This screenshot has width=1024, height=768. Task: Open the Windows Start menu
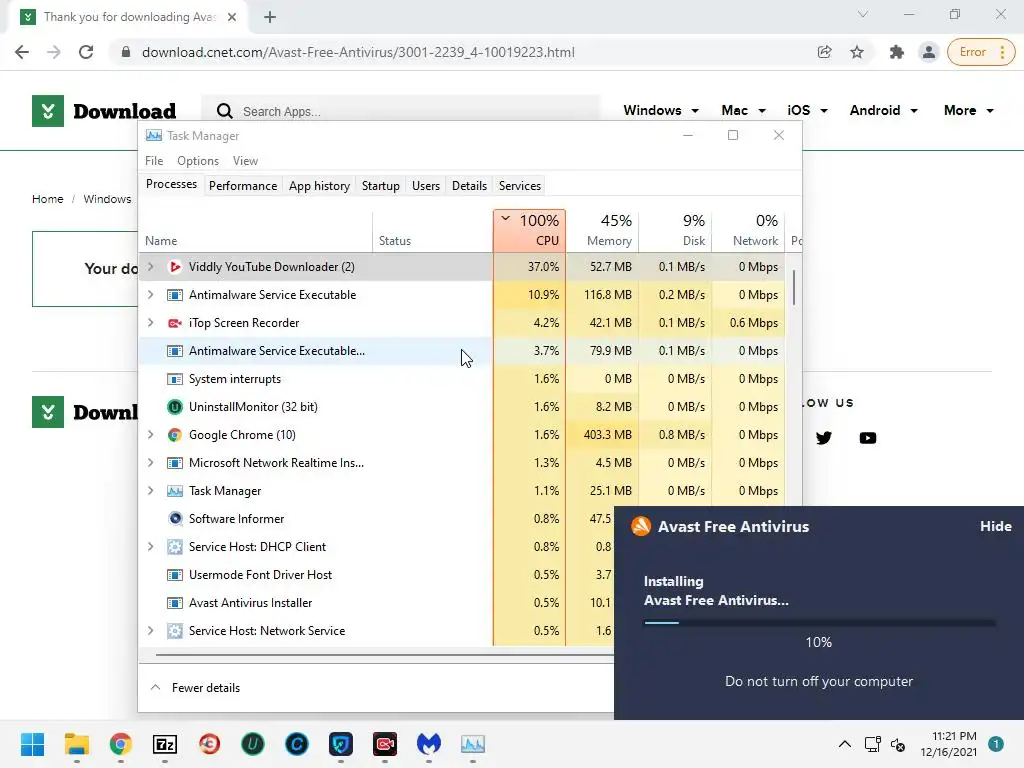[x=32, y=744]
